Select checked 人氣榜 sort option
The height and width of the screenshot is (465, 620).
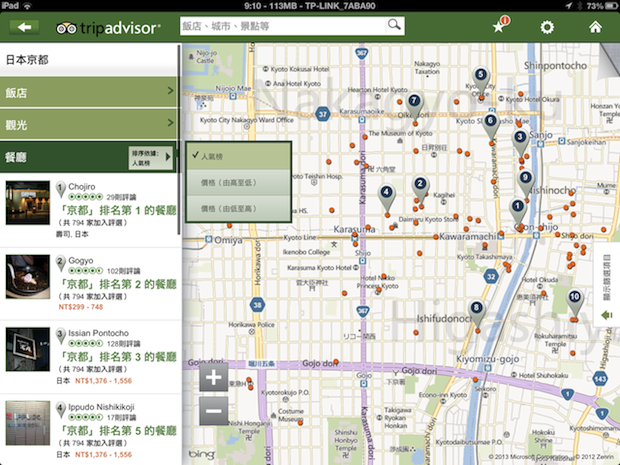pos(238,156)
